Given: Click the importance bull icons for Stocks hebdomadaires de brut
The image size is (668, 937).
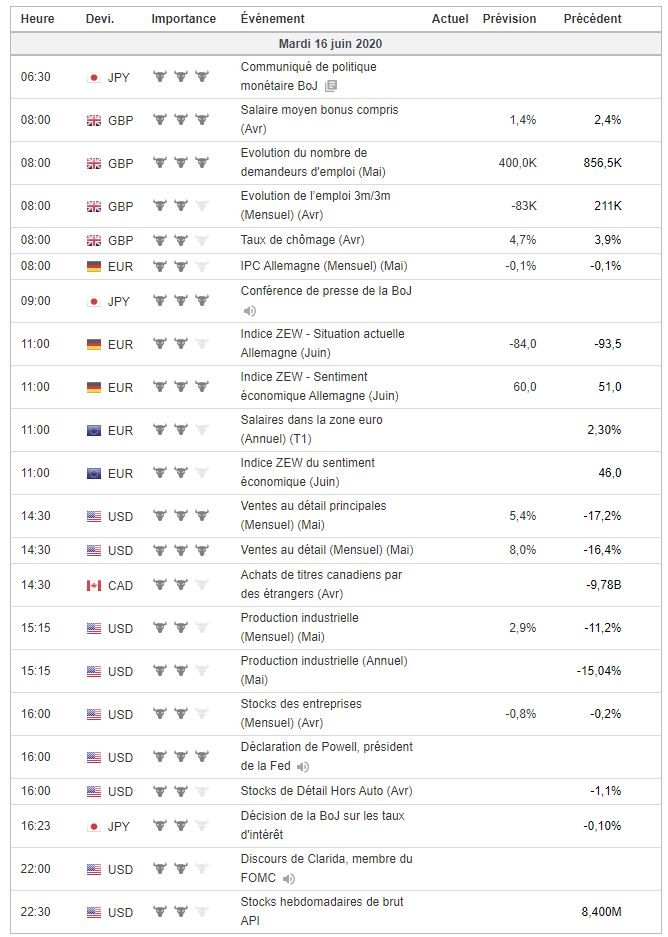Looking at the screenshot, I should [181, 912].
